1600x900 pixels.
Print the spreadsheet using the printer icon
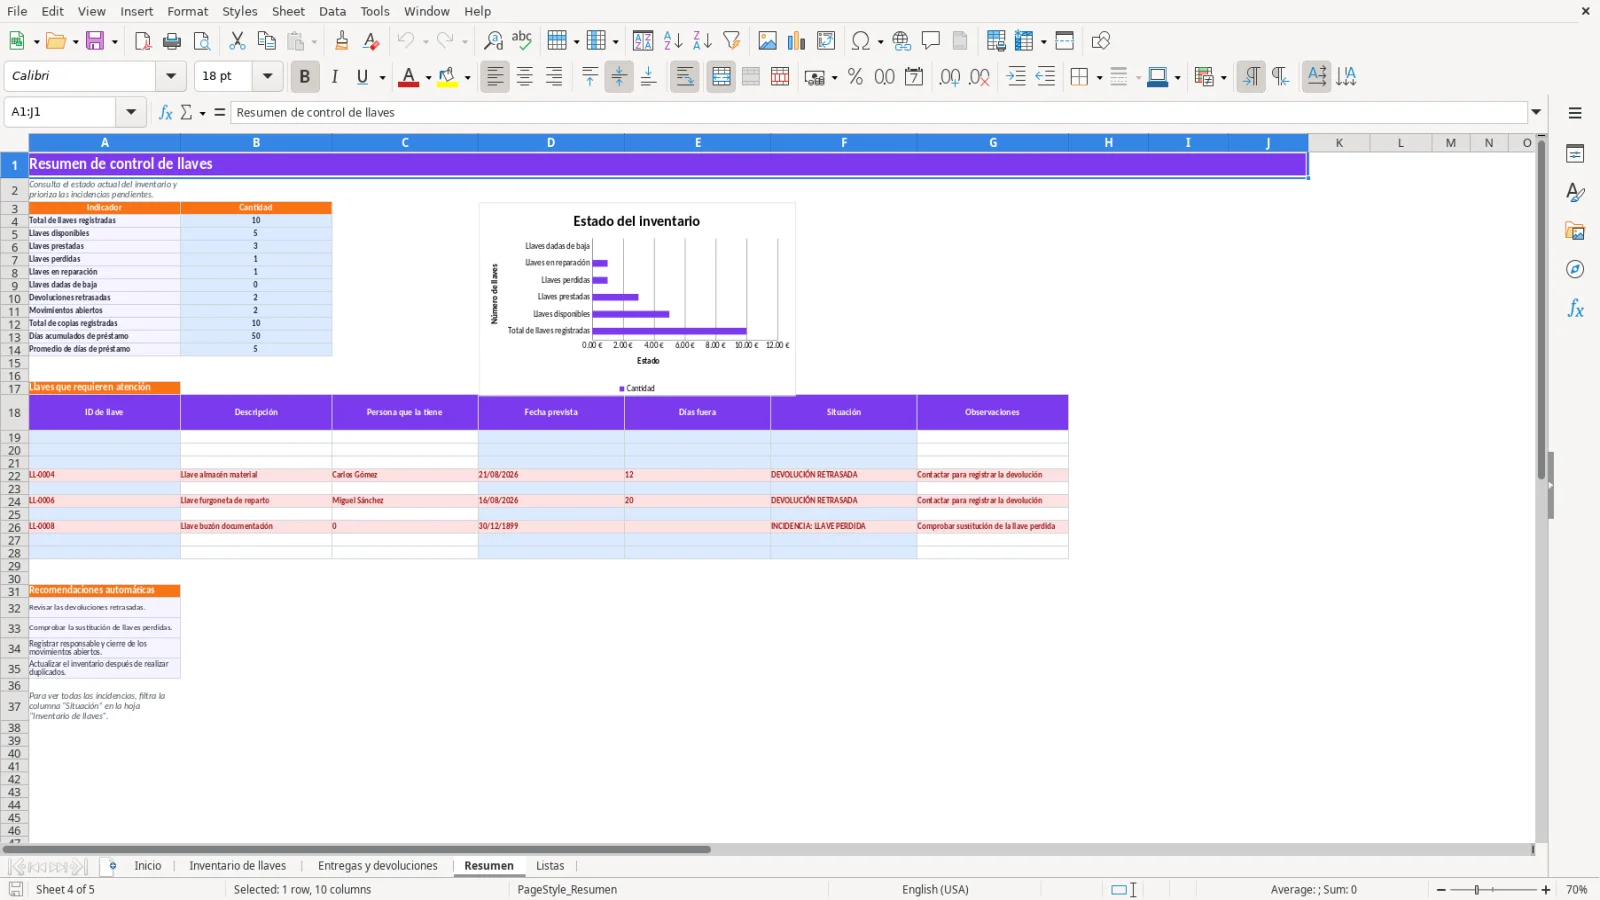172,41
